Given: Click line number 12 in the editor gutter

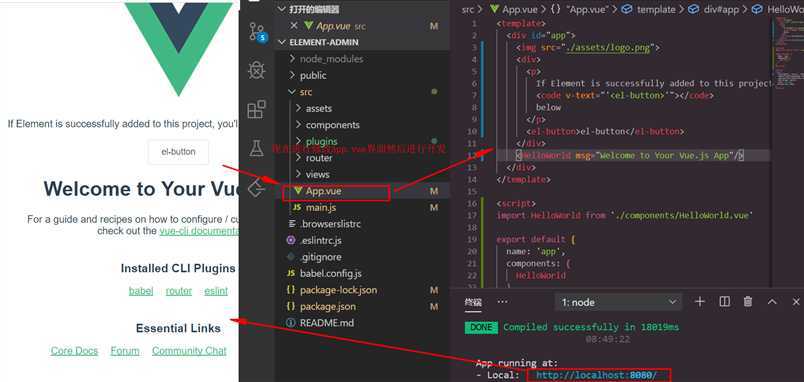Looking at the screenshot, I should (x=472, y=155).
